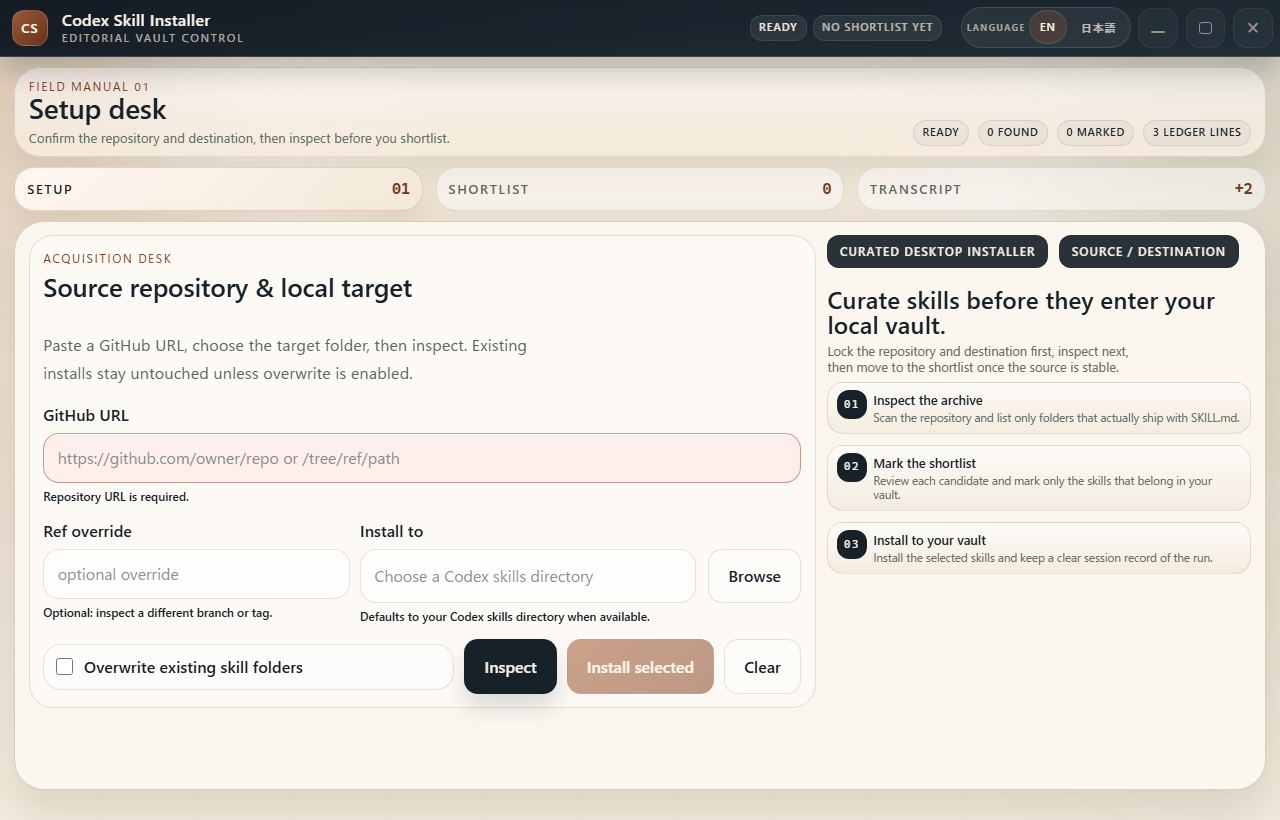
Task: Switch language to 日本語
Action: coord(1098,28)
